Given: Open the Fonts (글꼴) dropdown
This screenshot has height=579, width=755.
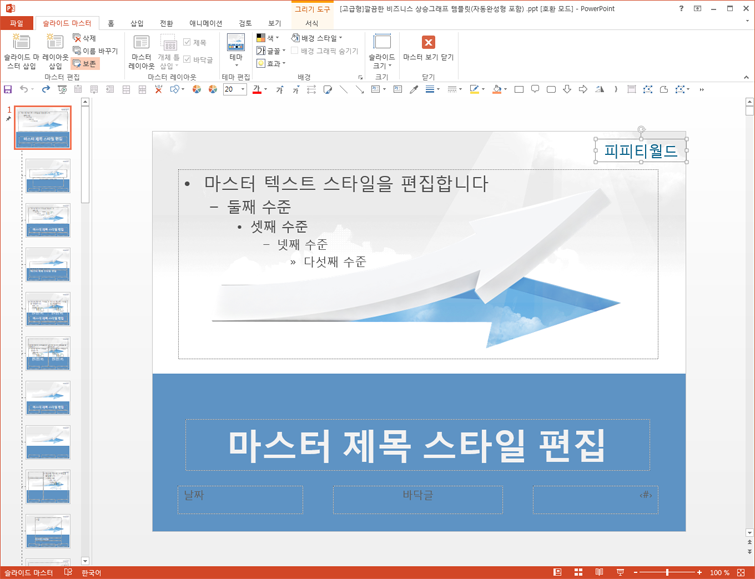Looking at the screenshot, I should coord(271,51).
